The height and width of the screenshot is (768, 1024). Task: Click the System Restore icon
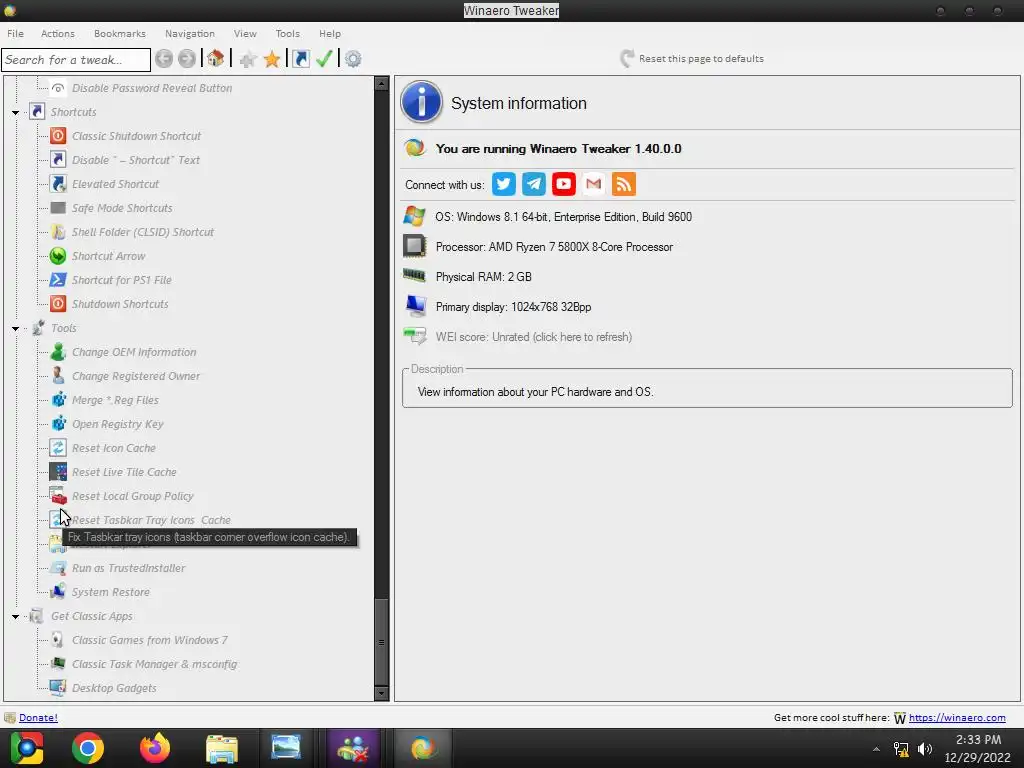point(58,592)
